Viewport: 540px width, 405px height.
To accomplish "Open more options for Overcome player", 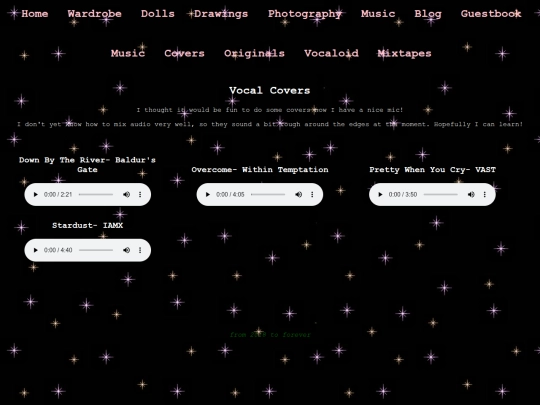I will [x=312, y=195].
